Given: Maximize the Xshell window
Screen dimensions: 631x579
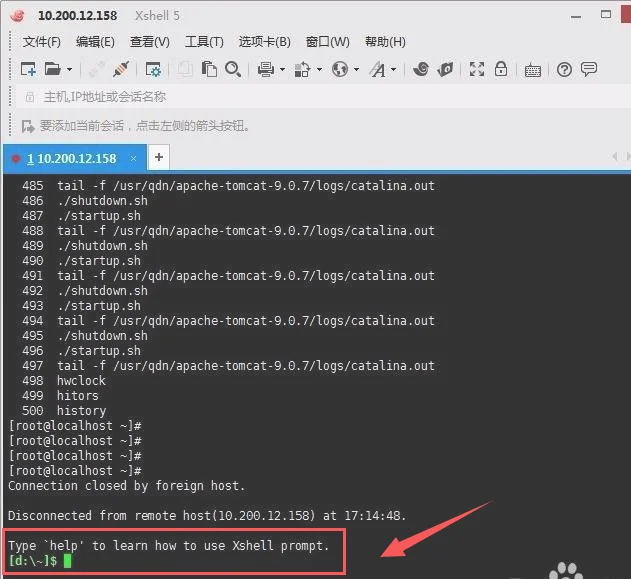Looking at the screenshot, I should tap(606, 14).
